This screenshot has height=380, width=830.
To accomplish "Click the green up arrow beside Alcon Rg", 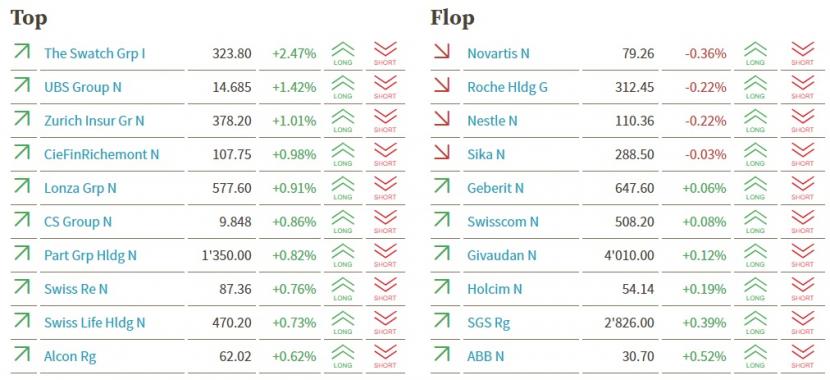I will tap(22, 354).
